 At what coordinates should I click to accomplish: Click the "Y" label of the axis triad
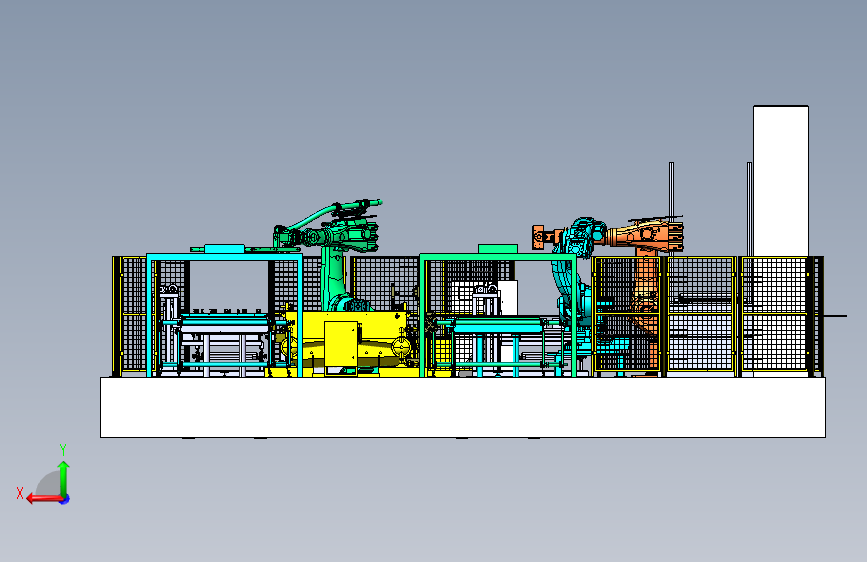(63, 449)
